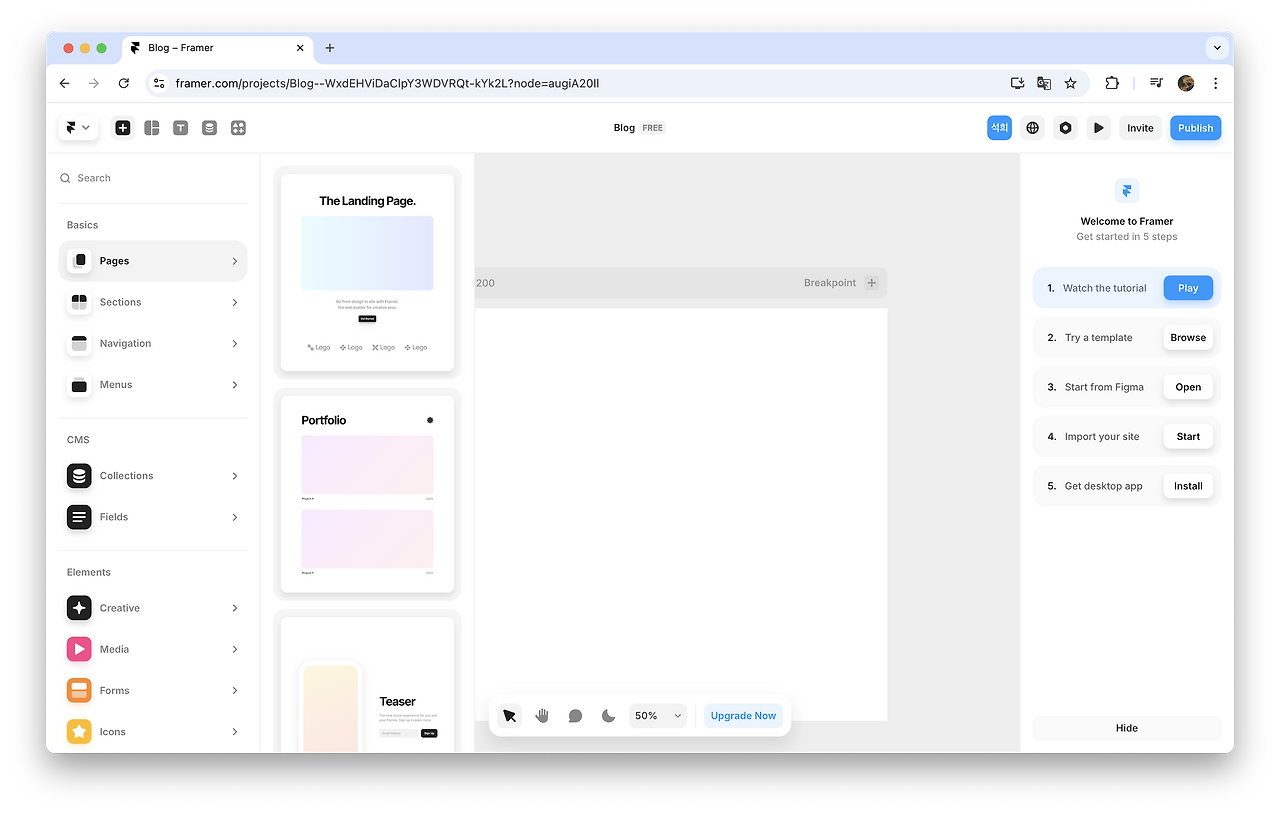This screenshot has height=814, width=1280.
Task: Expand the Collections row chevron
Action: pyautogui.click(x=235, y=476)
